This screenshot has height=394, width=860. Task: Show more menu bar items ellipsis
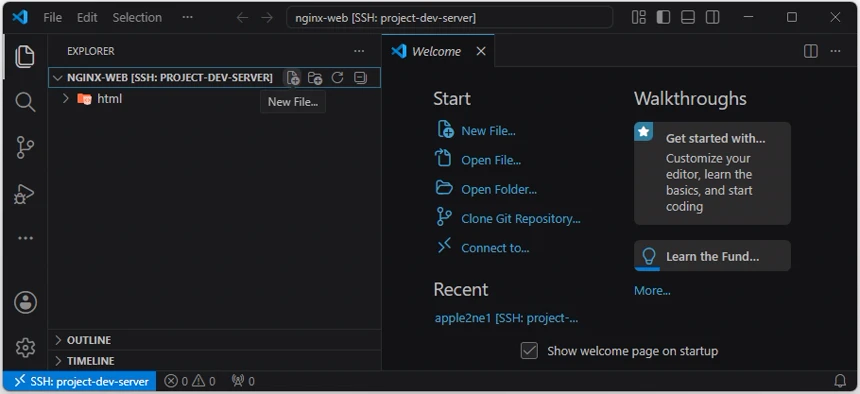188,18
